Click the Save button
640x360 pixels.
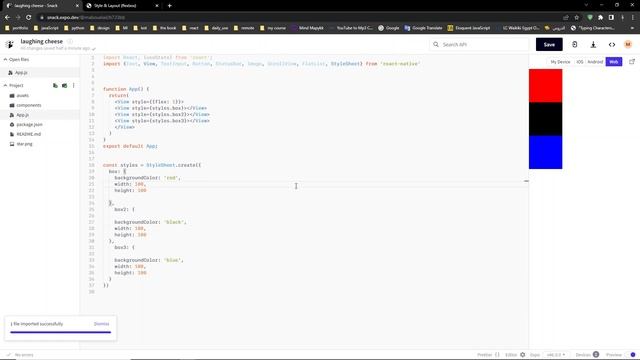click(x=549, y=44)
